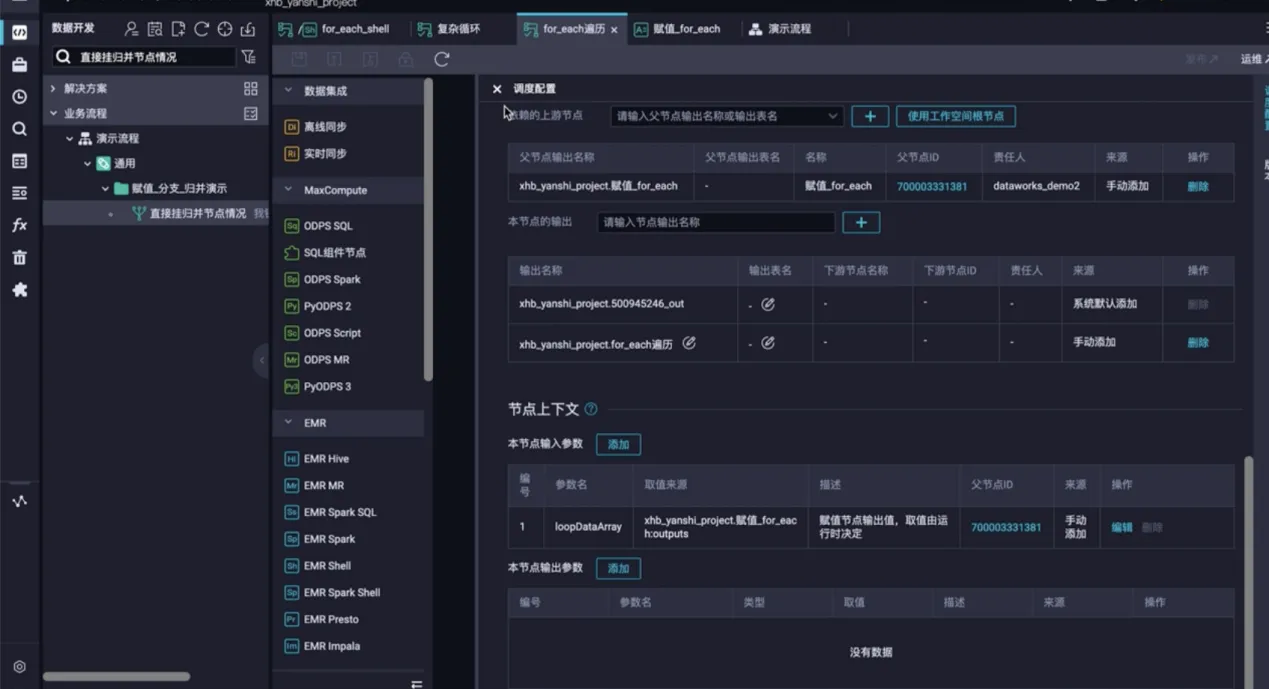Add node output with plus button
This screenshot has height=689, width=1269.
coord(861,222)
